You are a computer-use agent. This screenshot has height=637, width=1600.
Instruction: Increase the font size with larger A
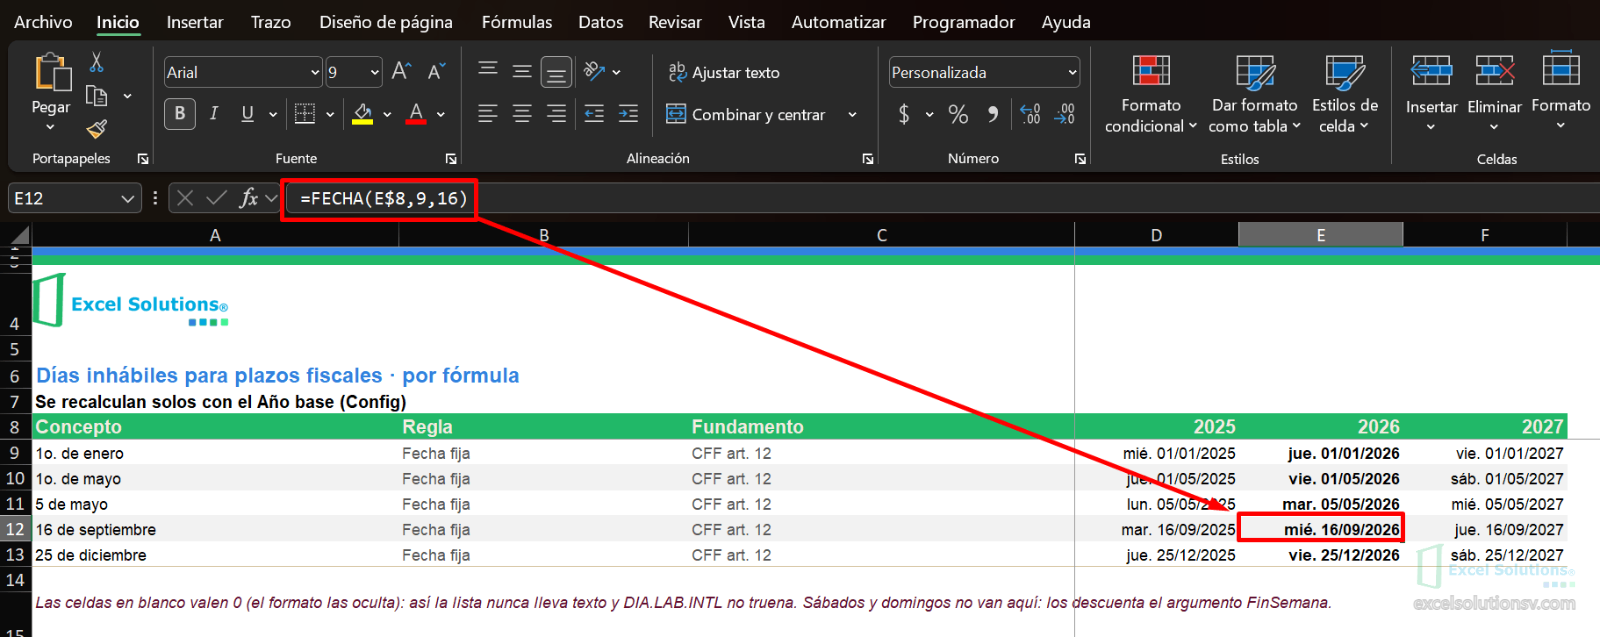click(401, 72)
